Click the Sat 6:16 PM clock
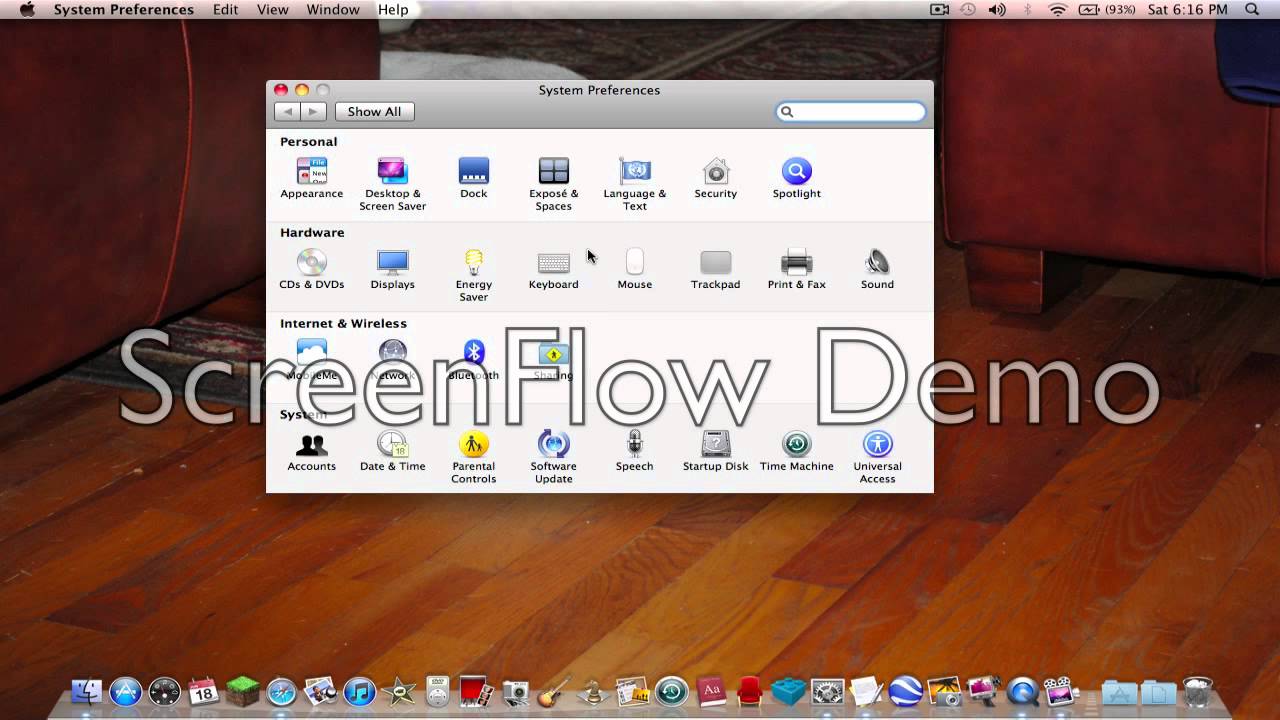 coord(1188,9)
